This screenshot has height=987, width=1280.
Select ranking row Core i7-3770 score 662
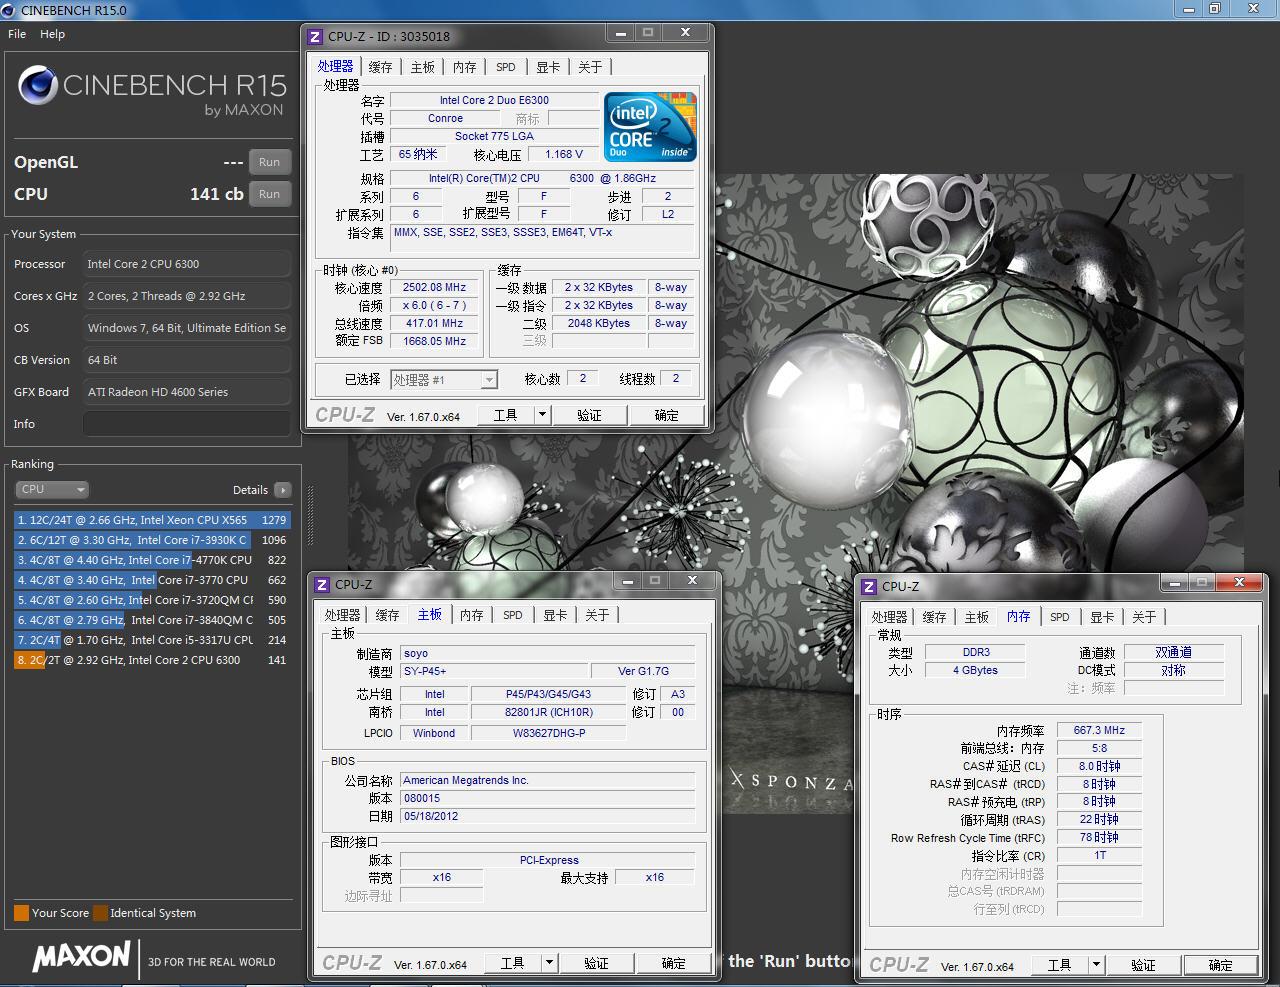[152, 580]
